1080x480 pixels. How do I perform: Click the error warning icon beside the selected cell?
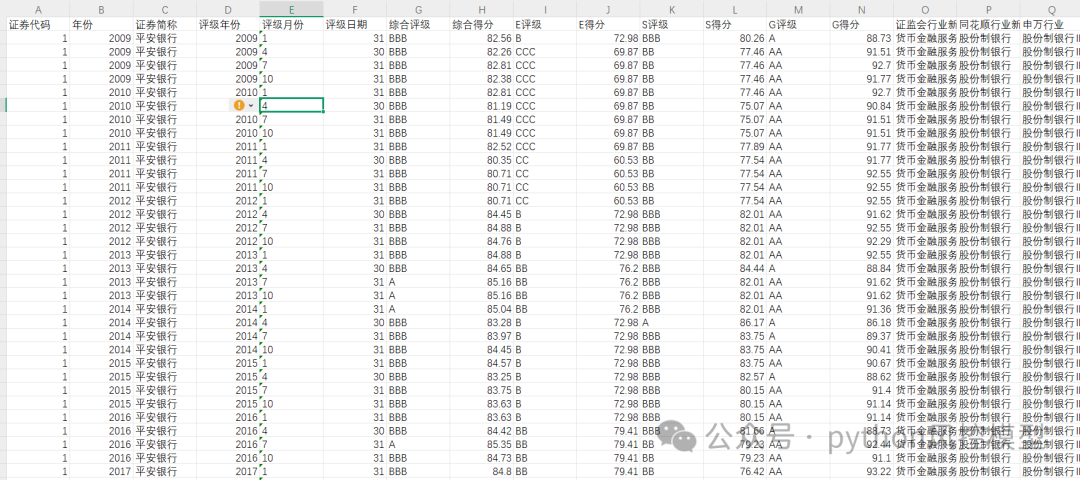click(239, 105)
